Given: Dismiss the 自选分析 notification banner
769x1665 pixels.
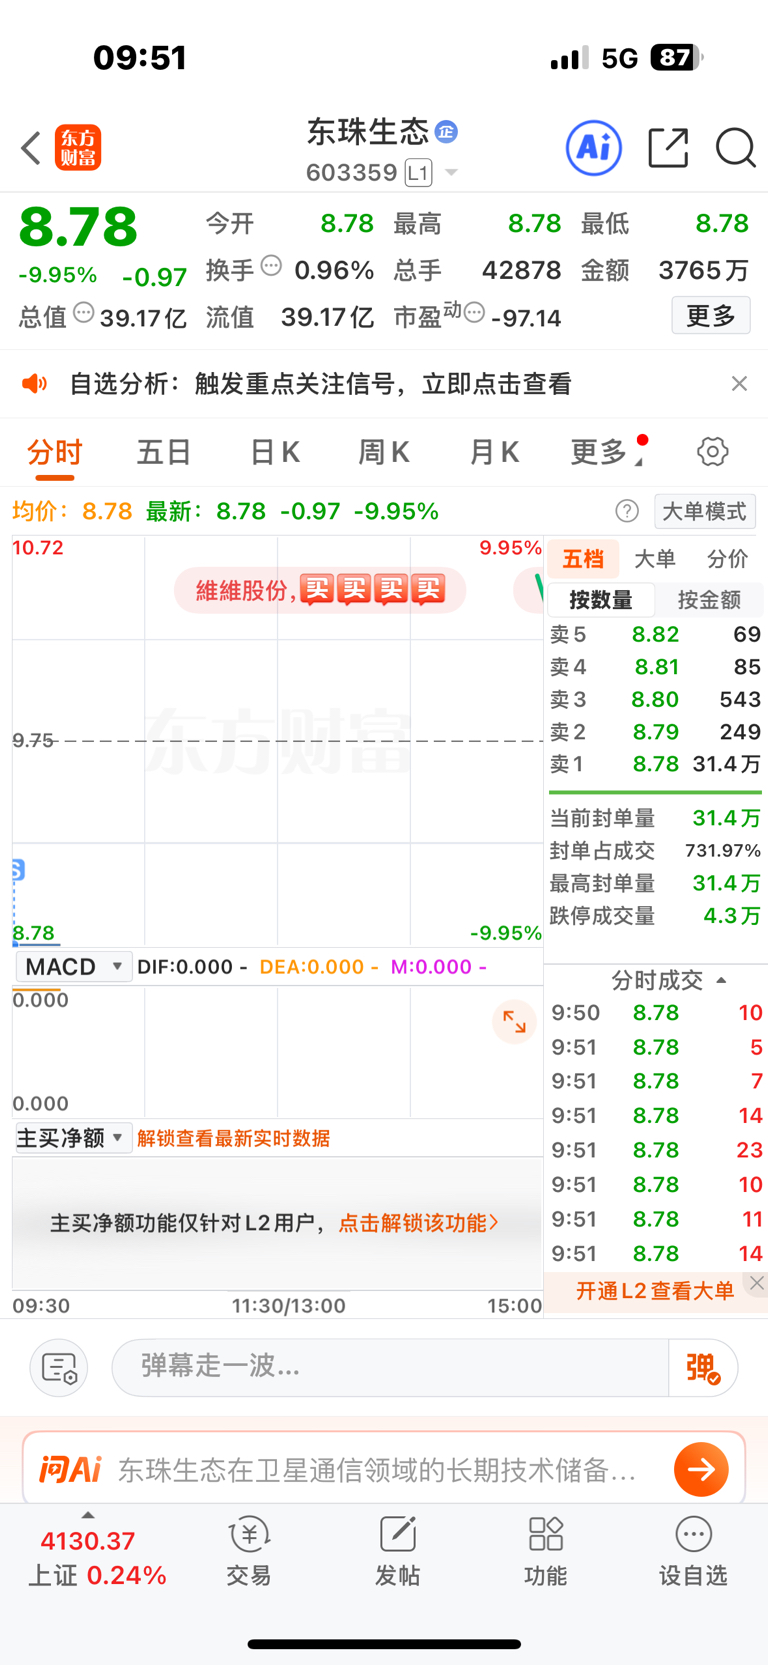Looking at the screenshot, I should point(739,383).
